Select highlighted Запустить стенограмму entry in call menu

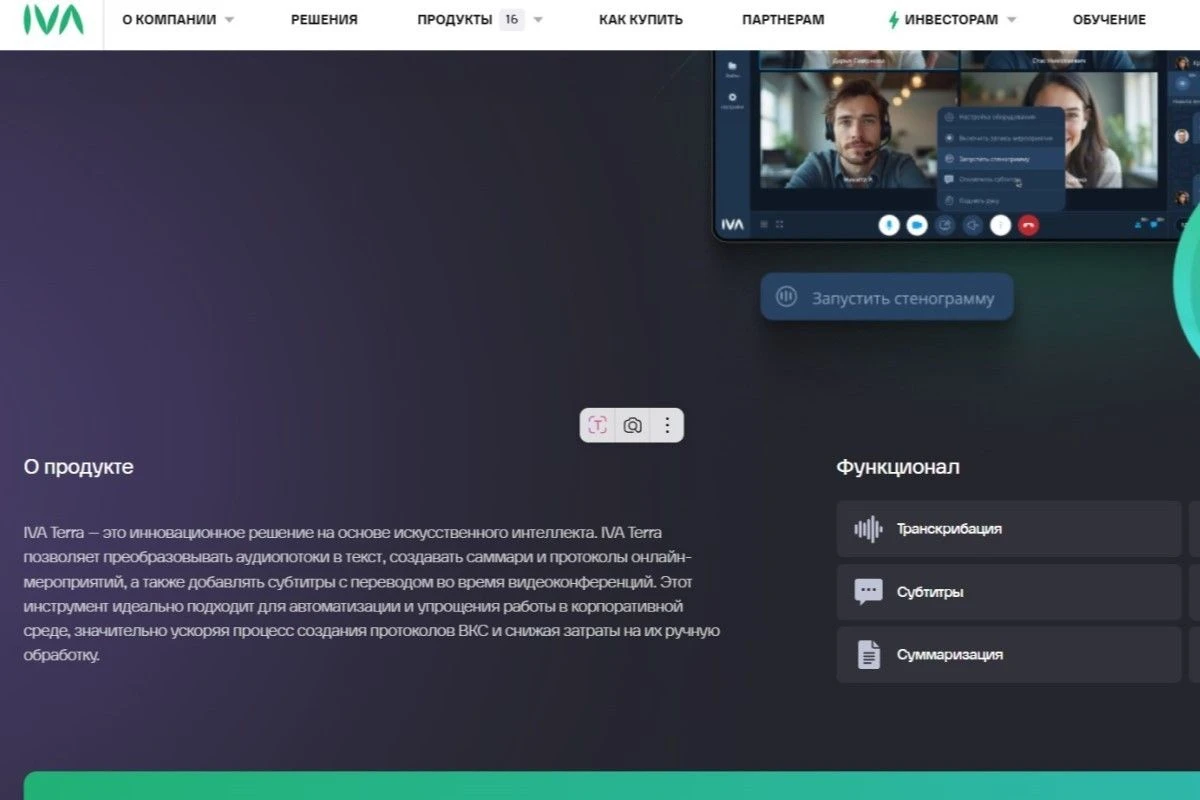coord(1001,159)
